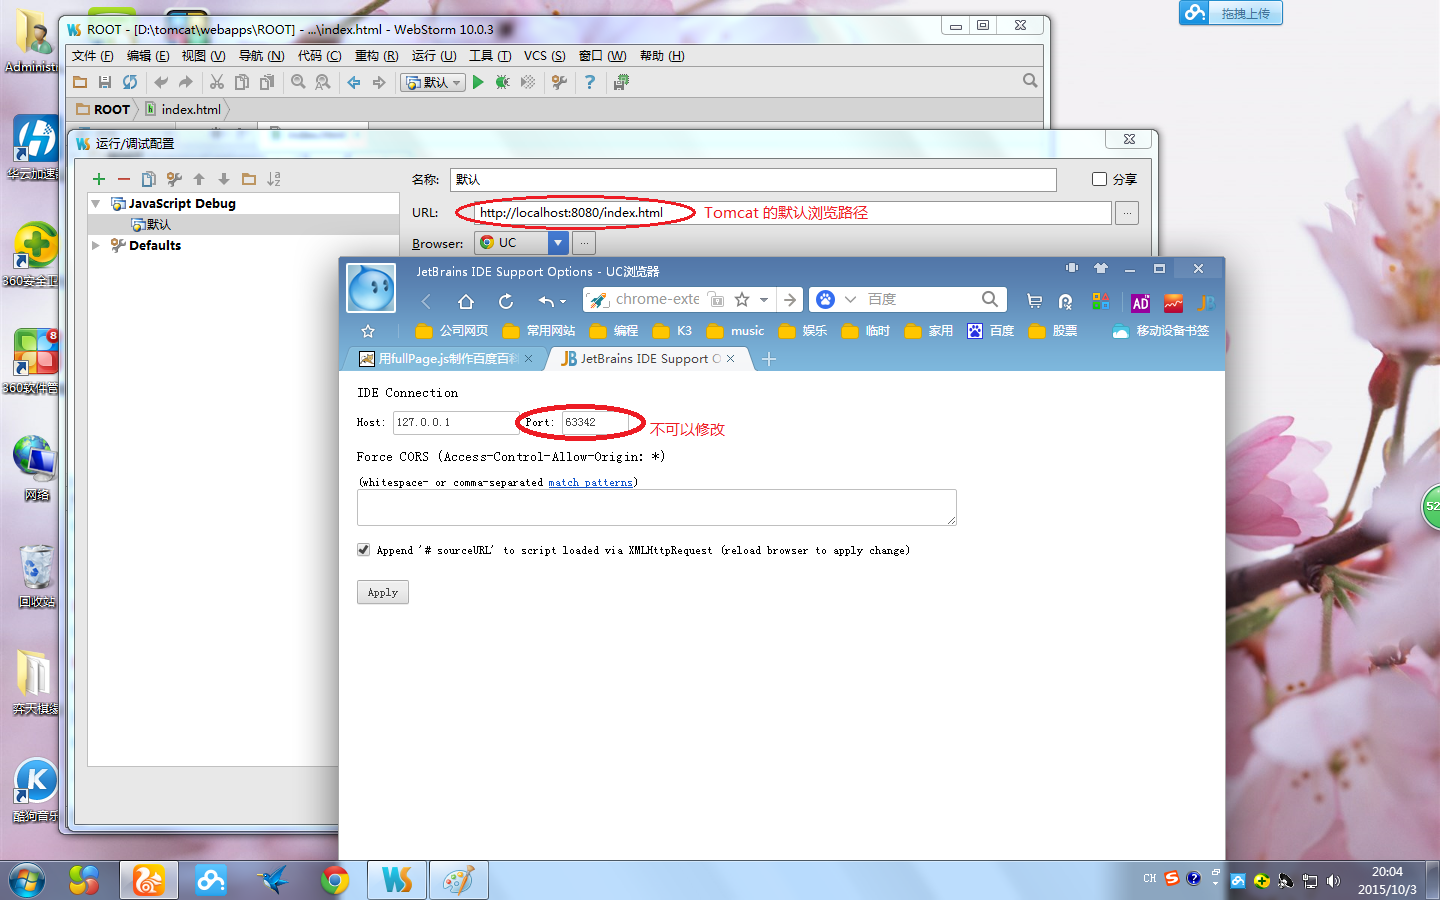
Task: Open the Windows Start button
Action: [27, 880]
